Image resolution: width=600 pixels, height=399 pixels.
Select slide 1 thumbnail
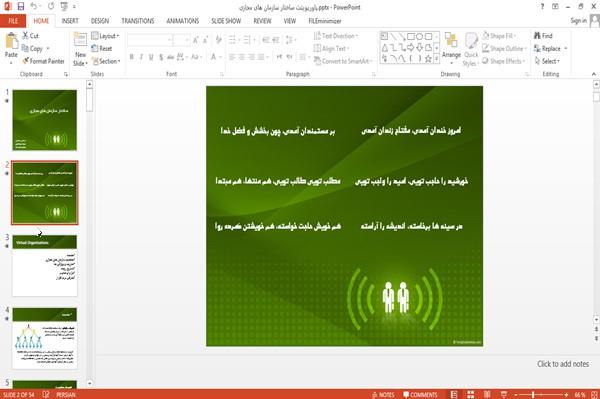[45, 120]
